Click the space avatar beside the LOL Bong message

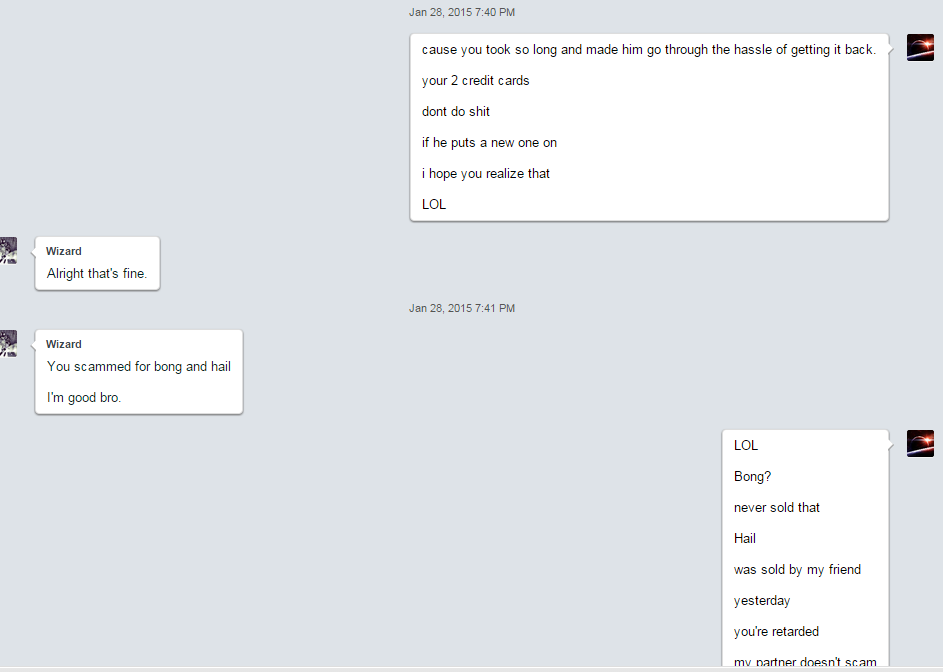click(920, 443)
